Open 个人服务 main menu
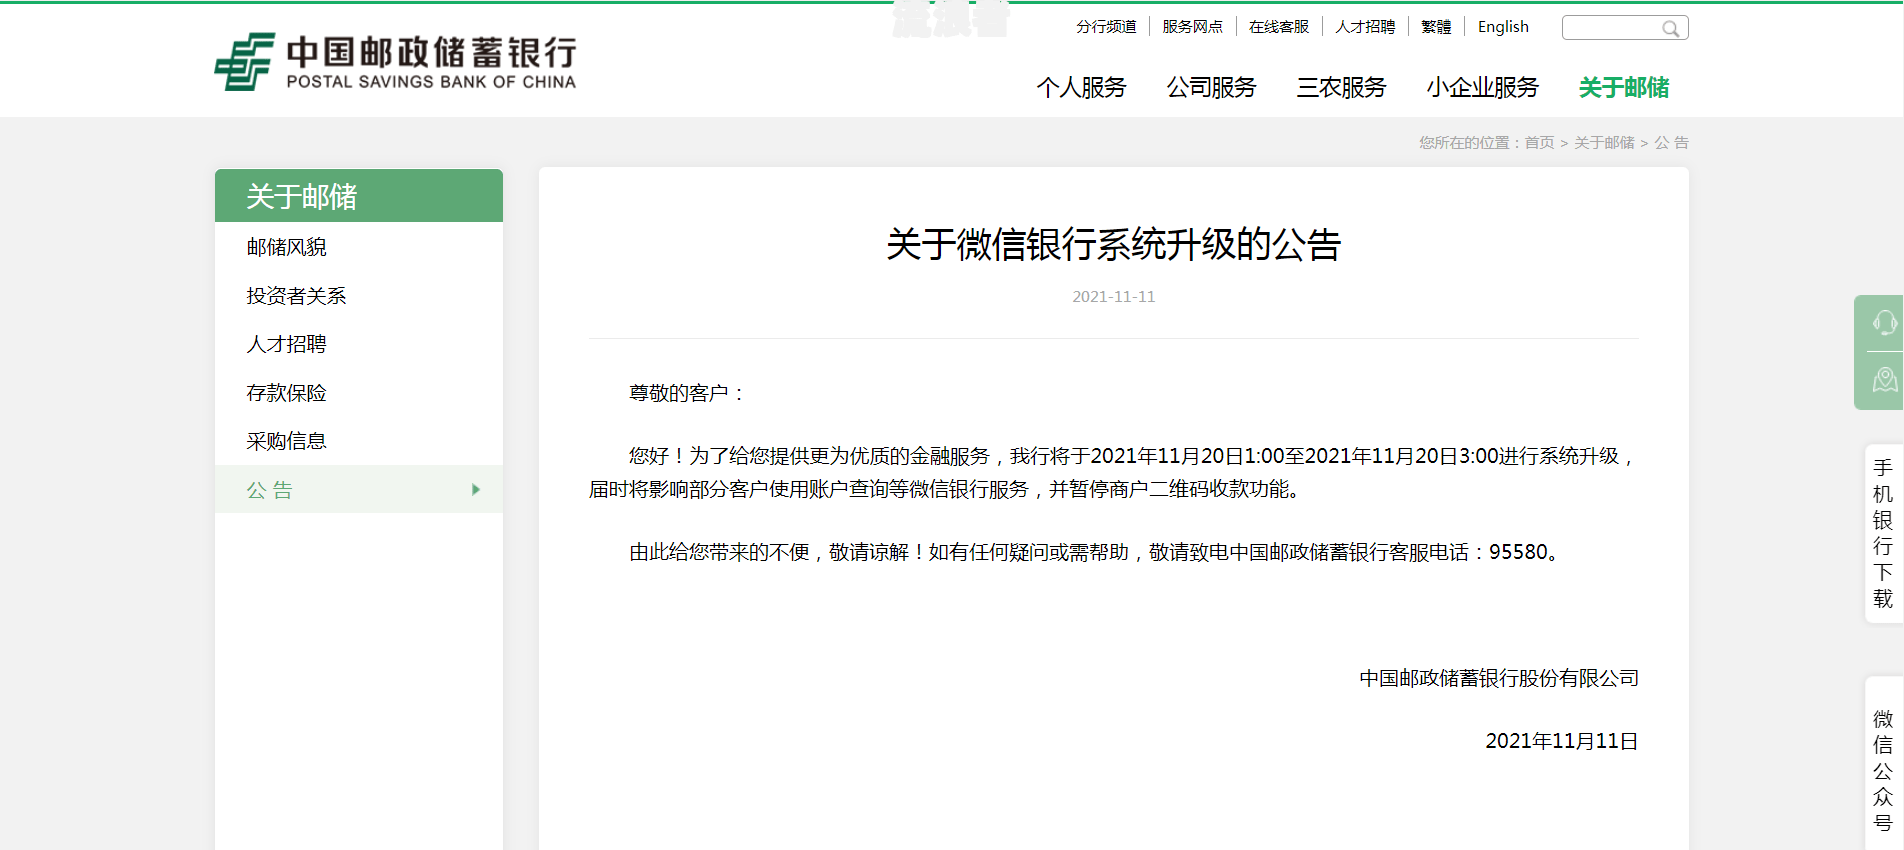Image resolution: width=1904 pixels, height=850 pixels. (1081, 88)
